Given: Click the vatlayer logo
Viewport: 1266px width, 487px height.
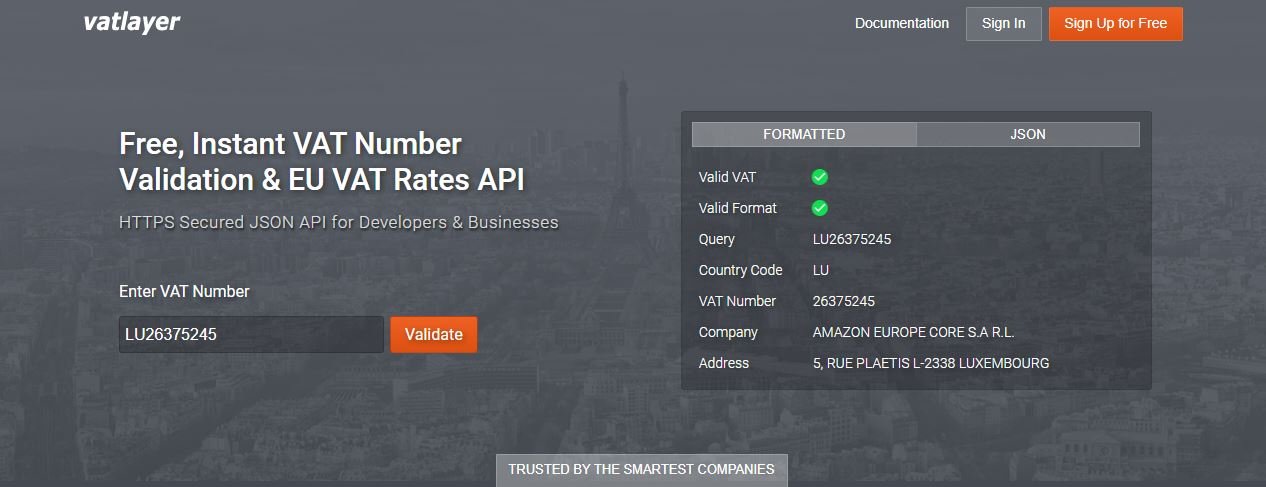Looking at the screenshot, I should (131, 22).
